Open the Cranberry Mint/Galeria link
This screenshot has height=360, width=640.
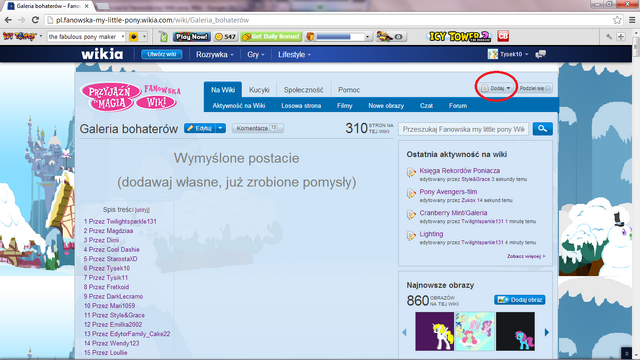pyautogui.click(x=453, y=213)
